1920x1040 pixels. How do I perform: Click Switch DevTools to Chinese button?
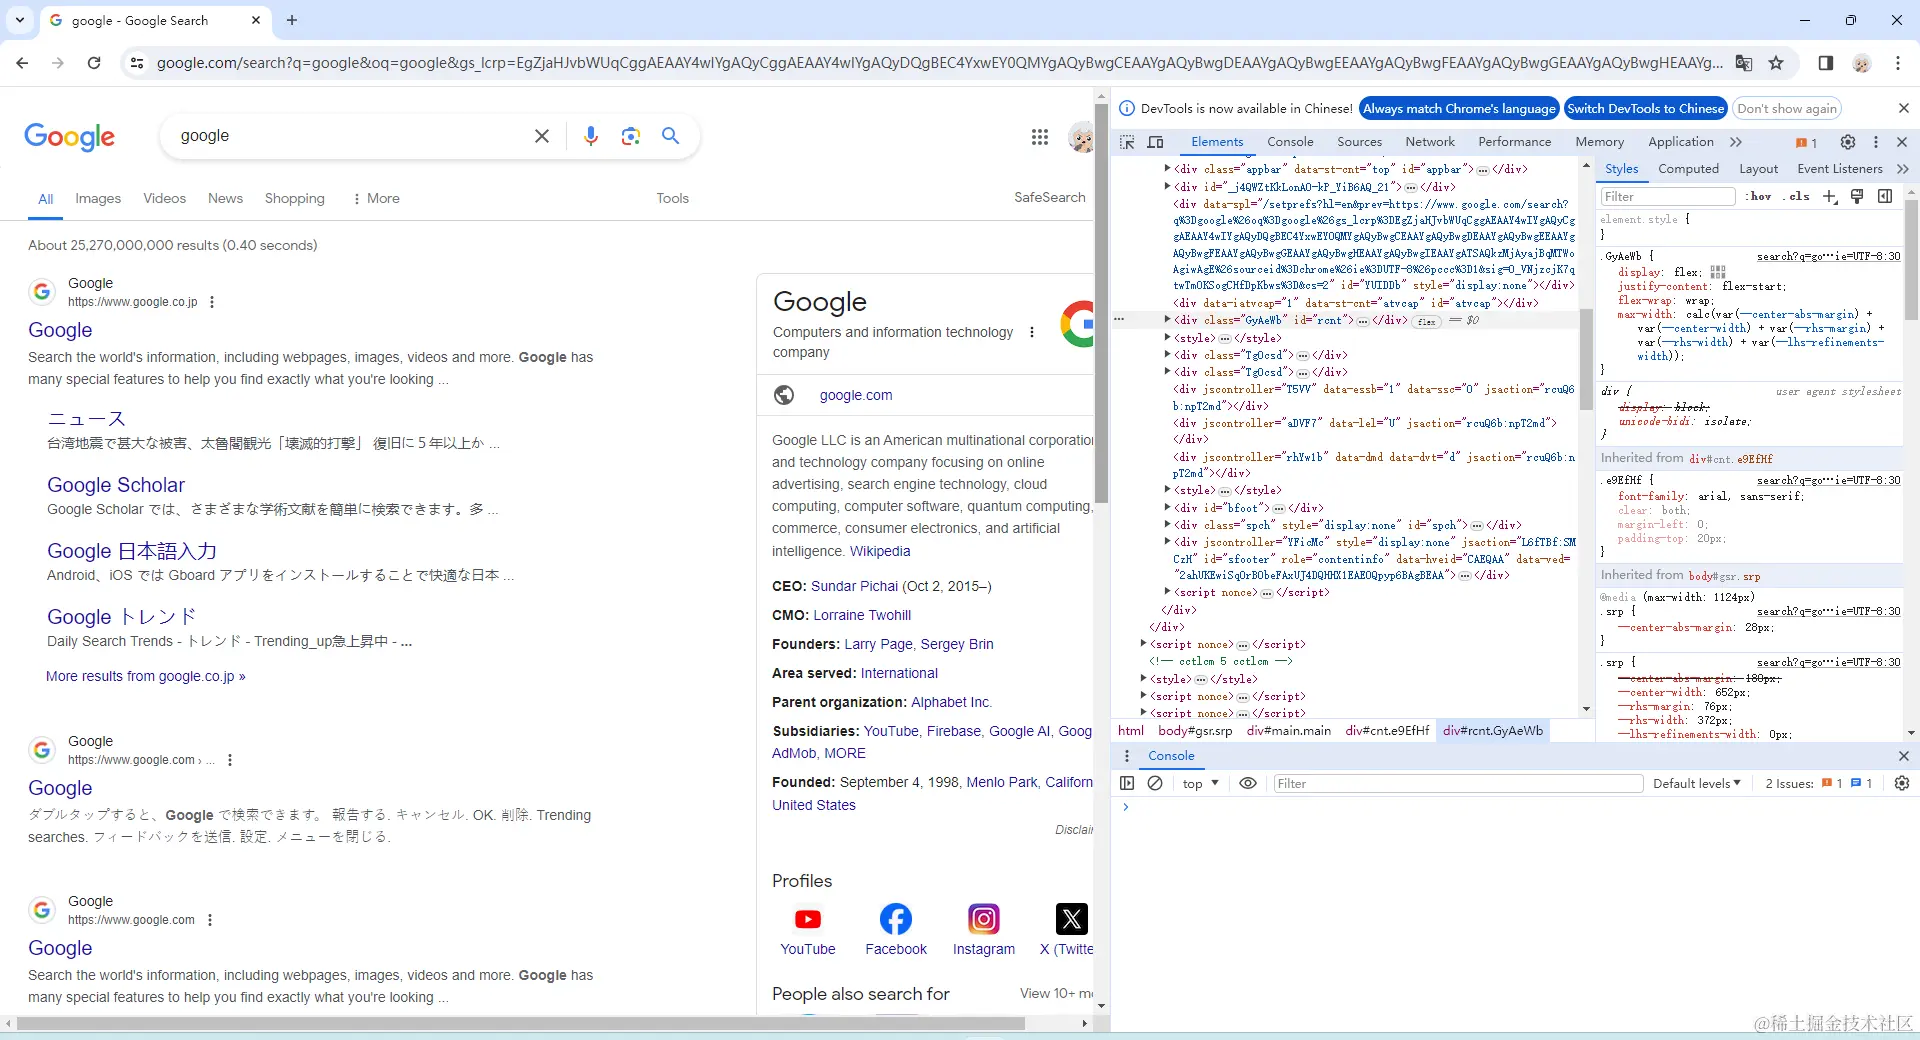pos(1646,108)
